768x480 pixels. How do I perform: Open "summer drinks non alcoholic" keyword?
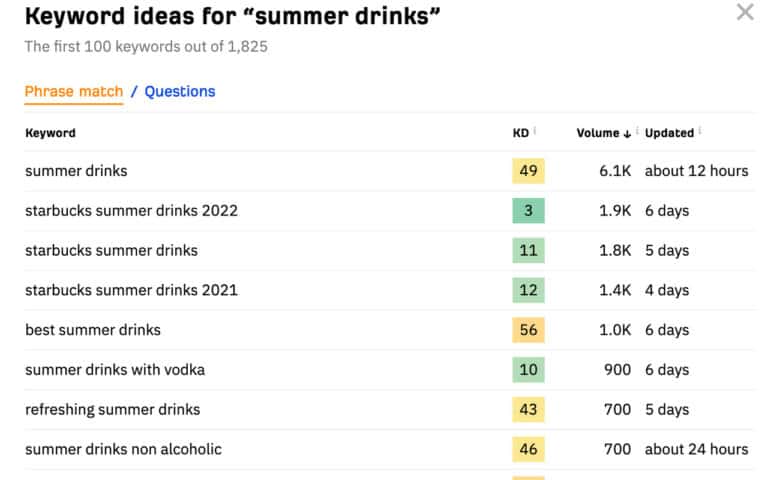(123, 449)
